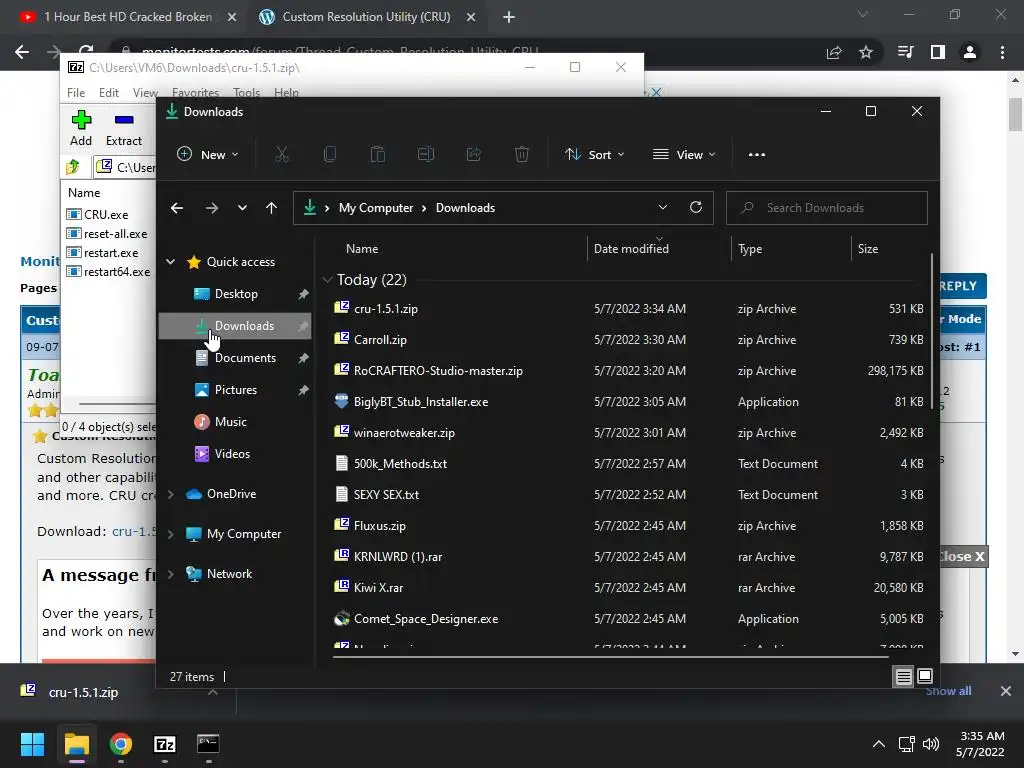Screen dimensions: 1024x768
Task: Open the View dropdown
Action: 684,155
